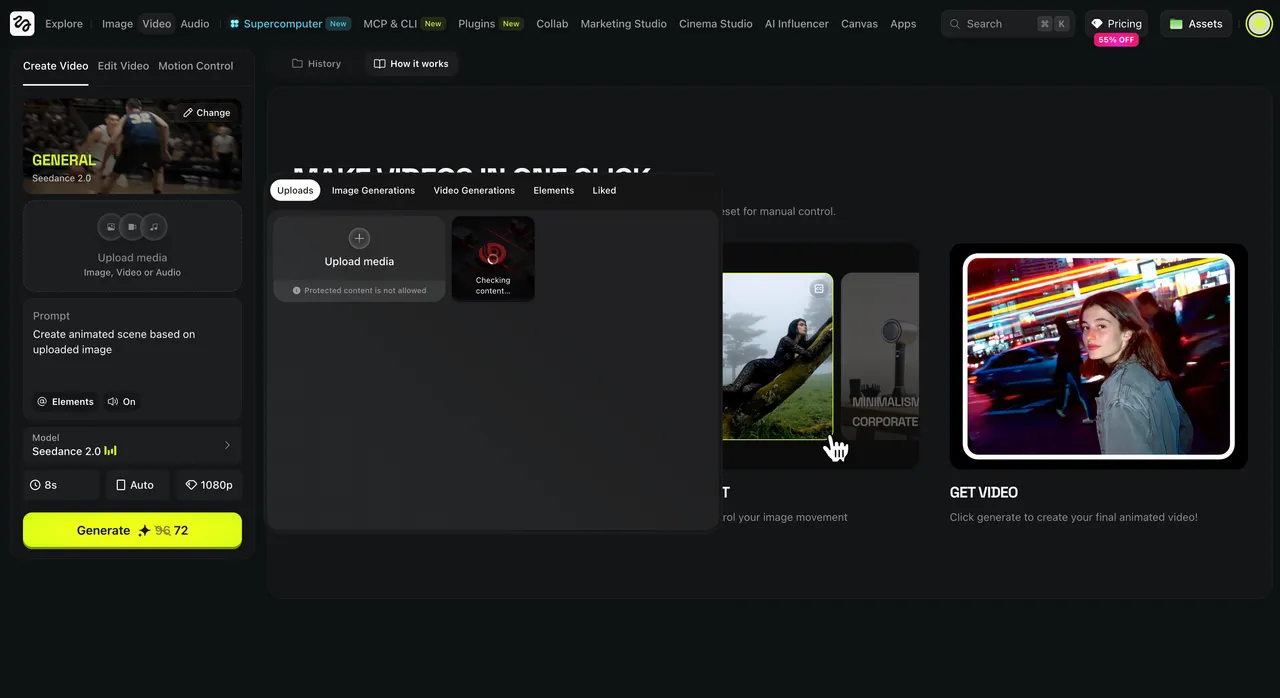Image resolution: width=1280 pixels, height=698 pixels.
Task: Click the icon on the tree image corner
Action: coord(819,288)
